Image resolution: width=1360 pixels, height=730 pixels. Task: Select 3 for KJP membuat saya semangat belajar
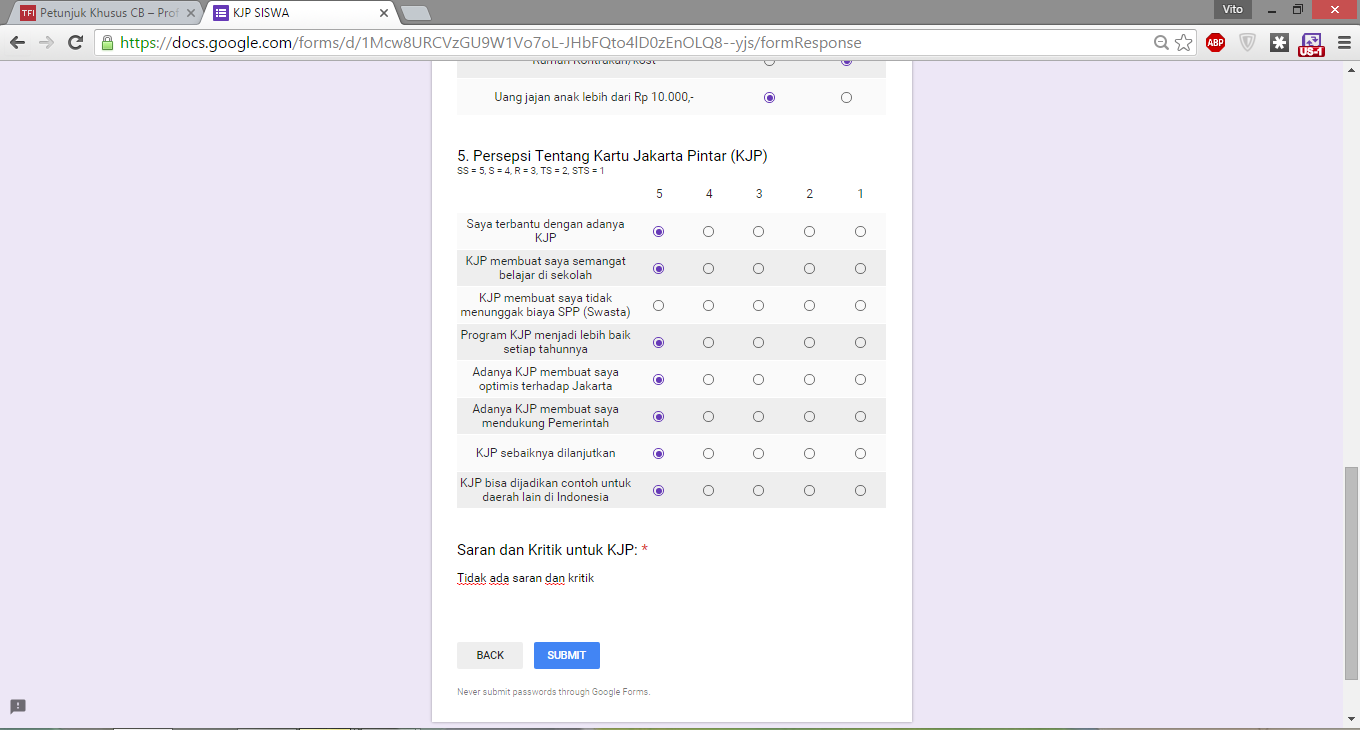tap(759, 268)
